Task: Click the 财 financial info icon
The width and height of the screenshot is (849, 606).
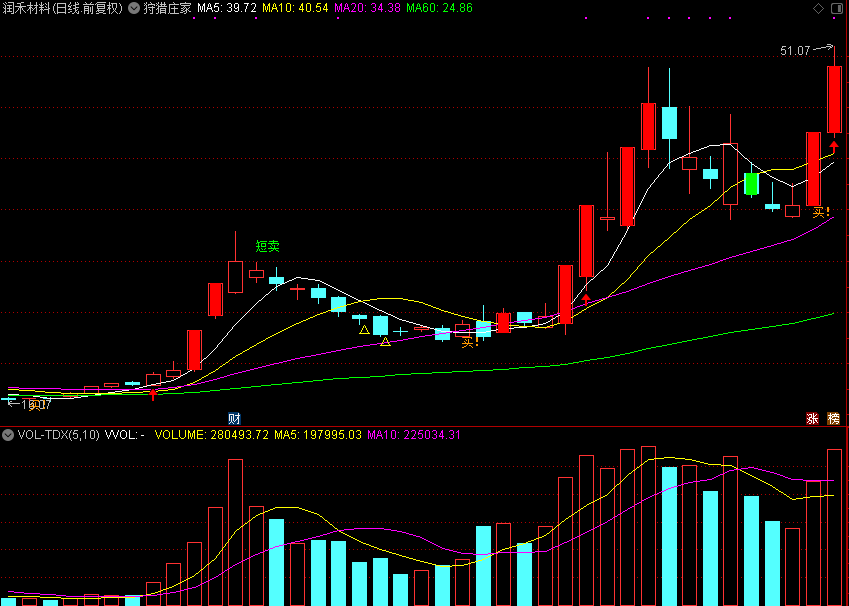Action: [x=234, y=417]
